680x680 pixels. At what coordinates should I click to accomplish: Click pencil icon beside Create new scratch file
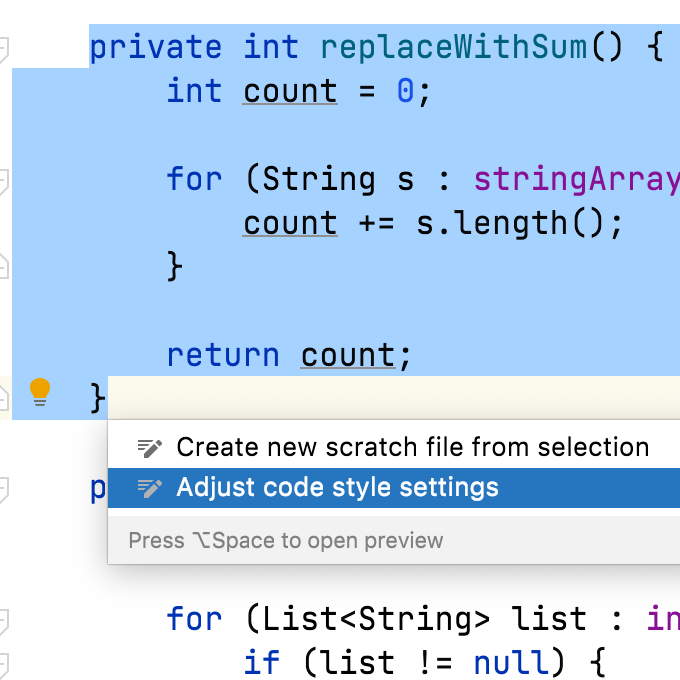[x=150, y=447]
